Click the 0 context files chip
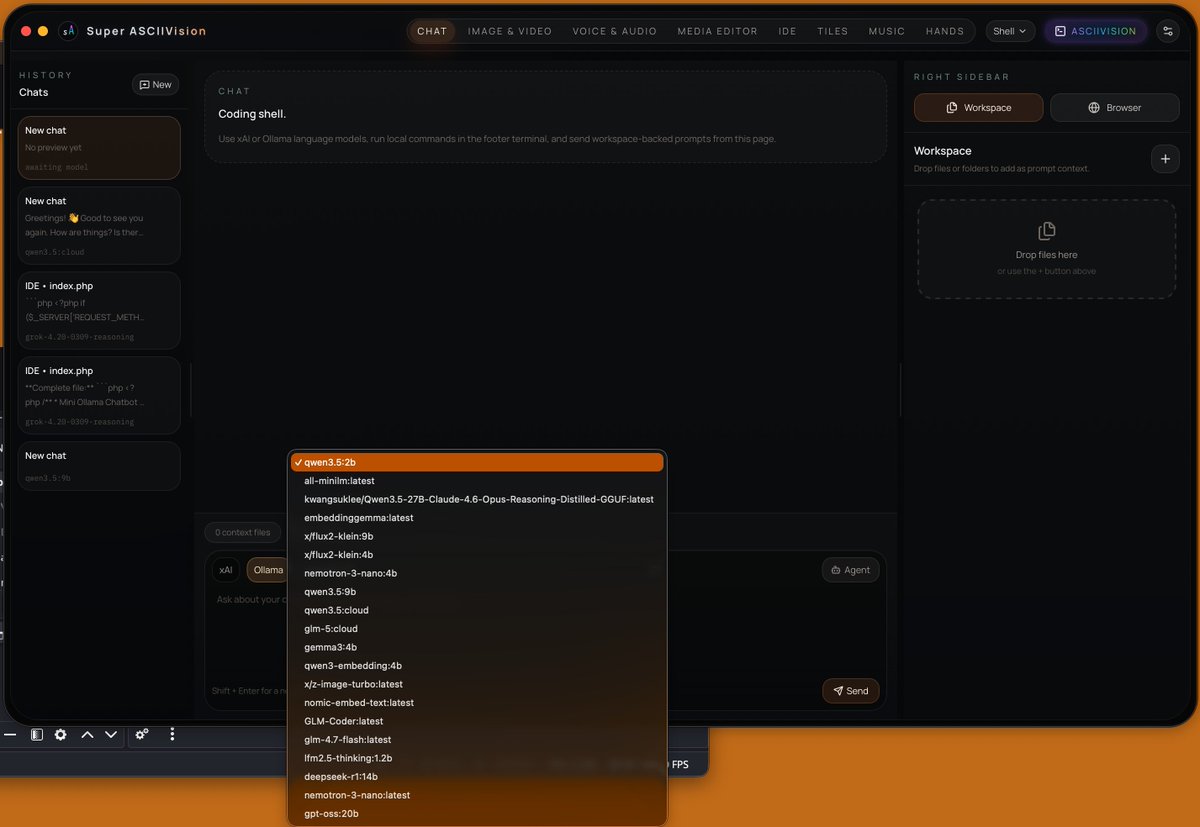1200x827 pixels. (243, 533)
